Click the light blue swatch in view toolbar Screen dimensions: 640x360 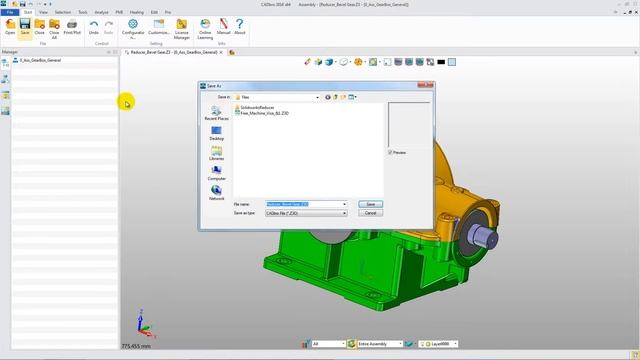click(452, 62)
